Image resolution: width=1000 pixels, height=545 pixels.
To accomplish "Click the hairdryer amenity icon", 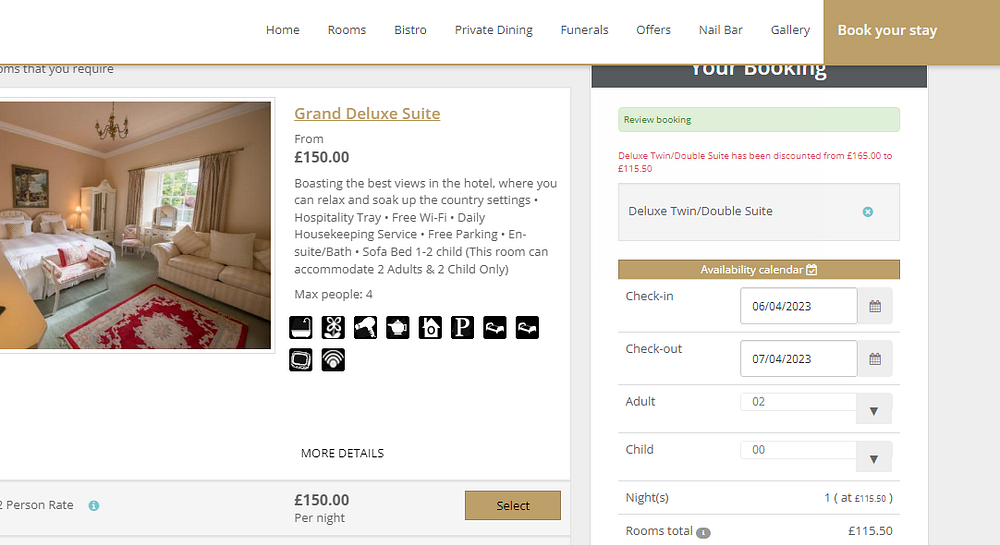I will [x=365, y=327].
